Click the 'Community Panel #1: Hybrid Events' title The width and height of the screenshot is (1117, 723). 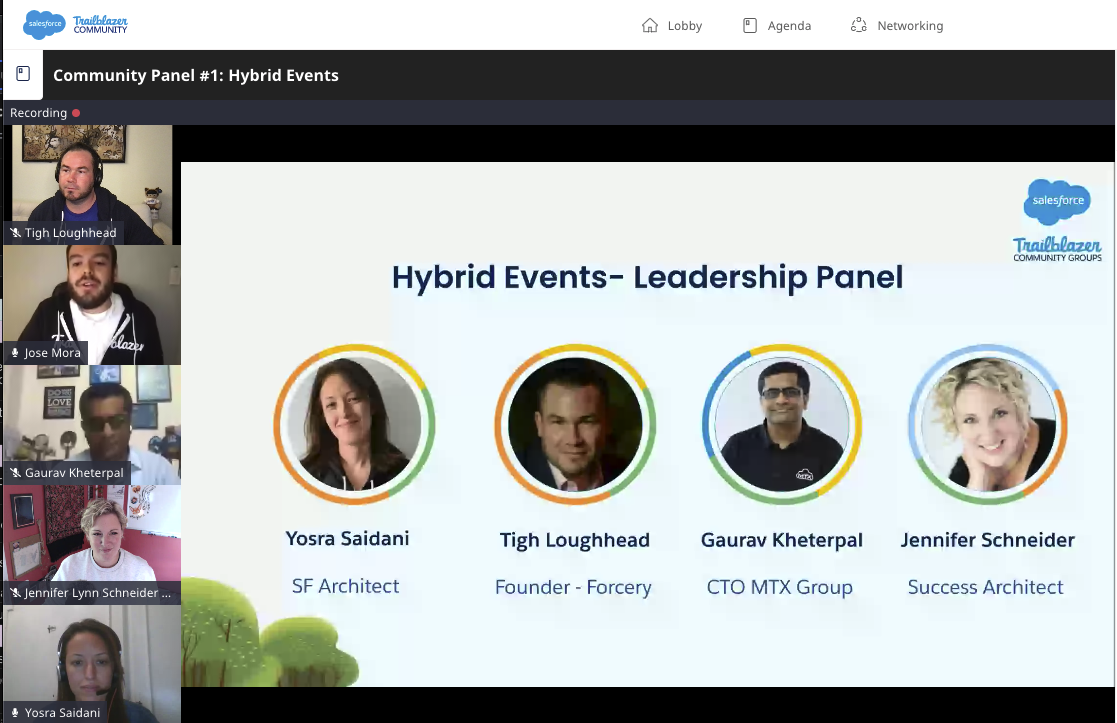(x=196, y=75)
